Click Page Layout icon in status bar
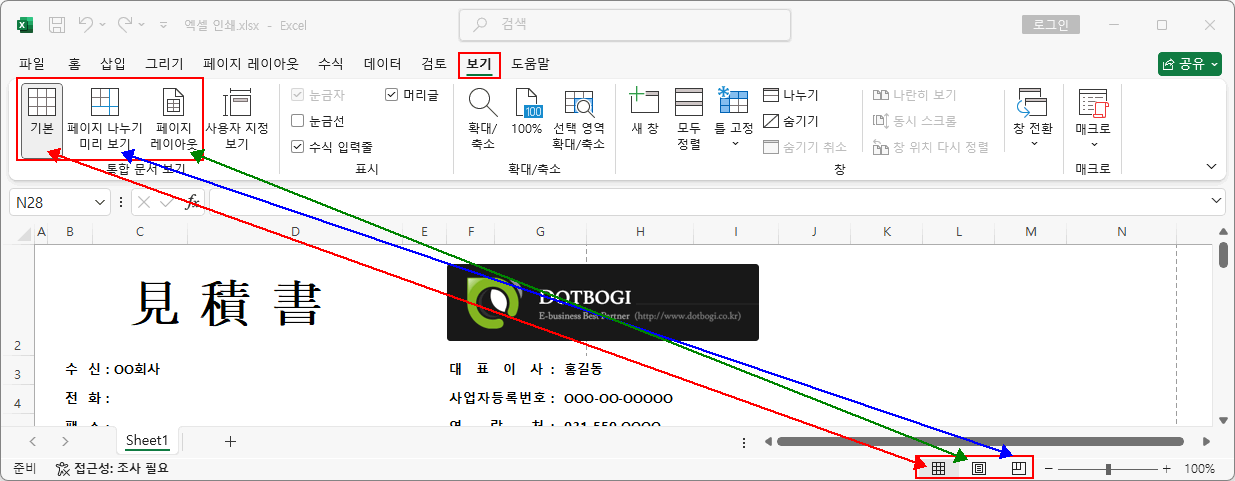 click(x=979, y=468)
